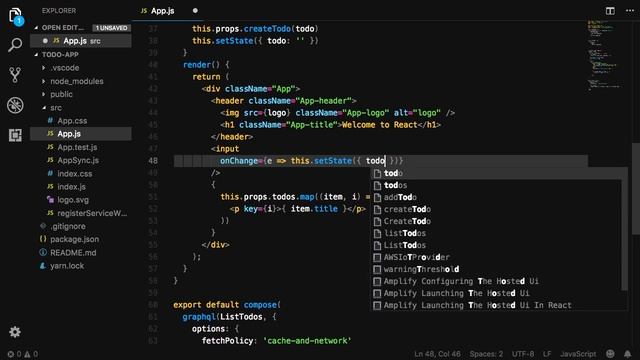Split the editor with the layout icon
640x360 pixels.
(610, 11)
